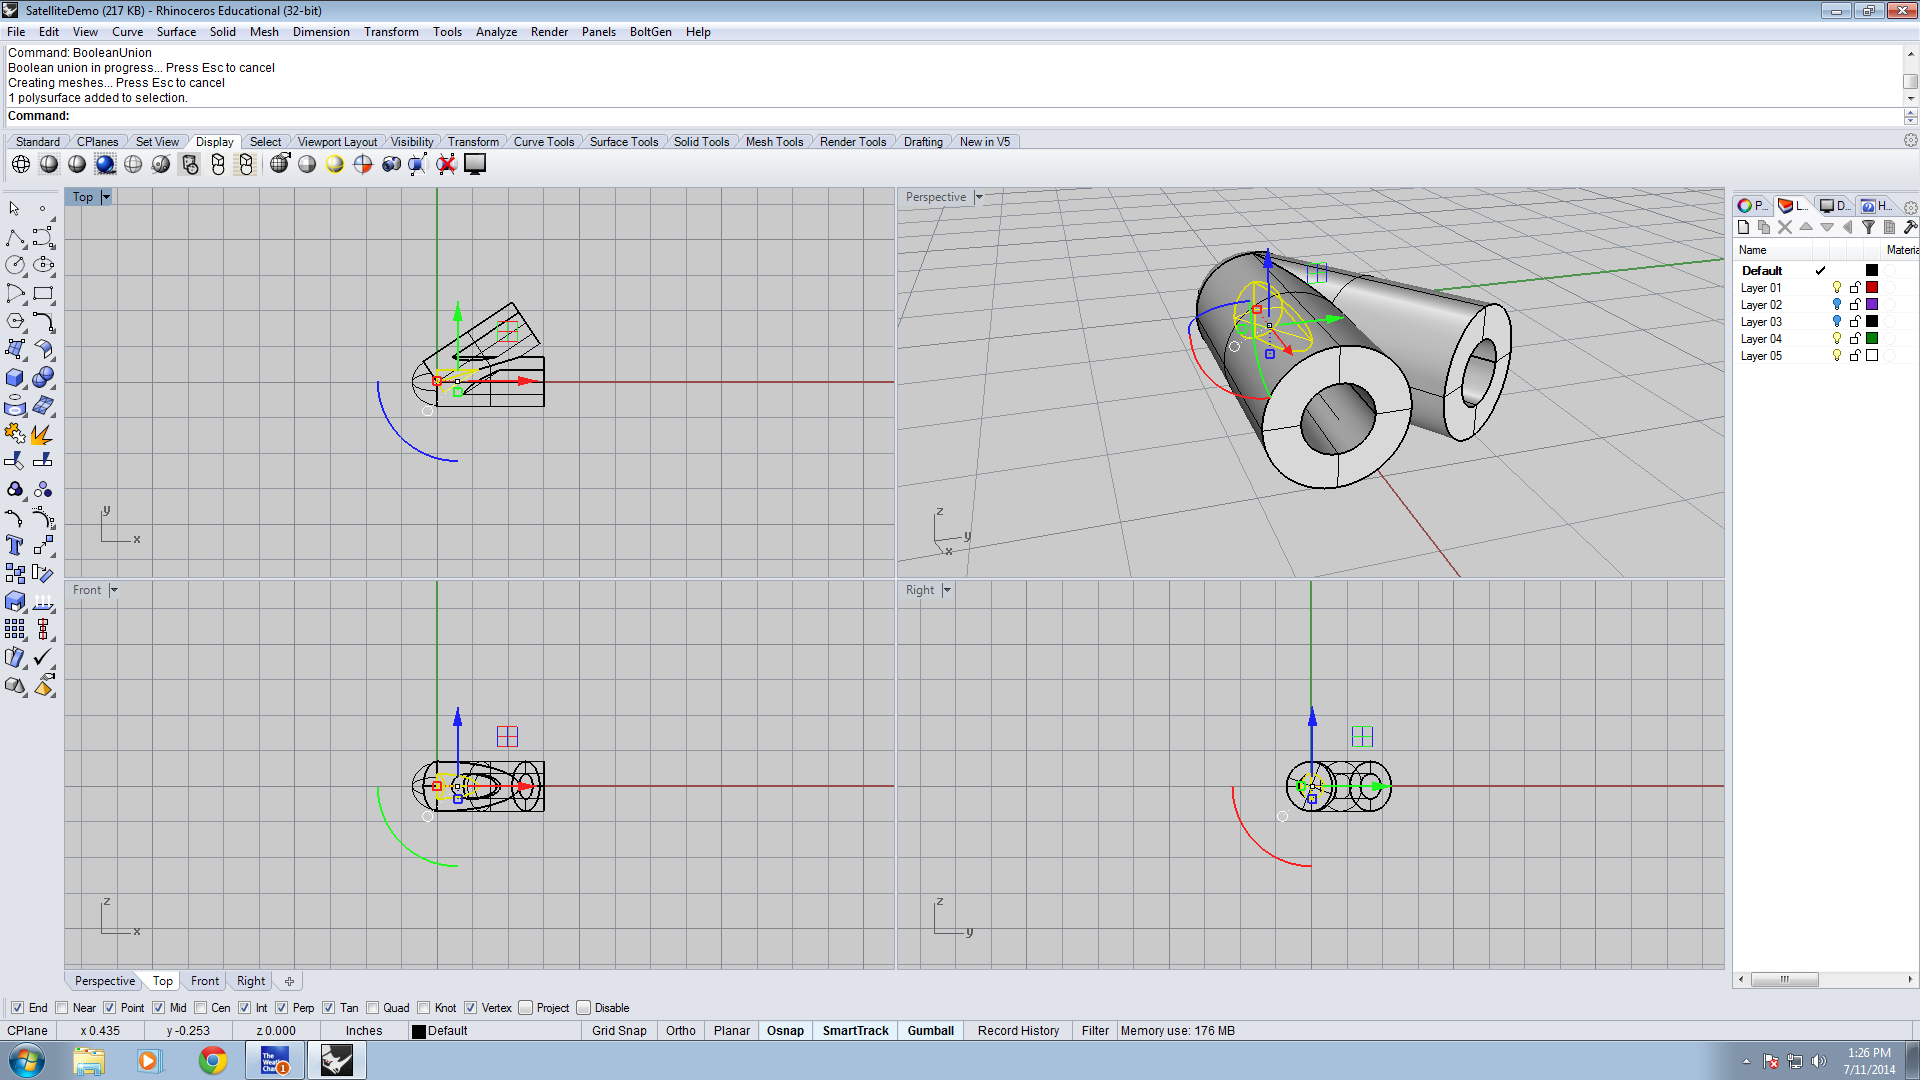
Task: Select the Rectangular Array tool
Action: tap(15, 629)
